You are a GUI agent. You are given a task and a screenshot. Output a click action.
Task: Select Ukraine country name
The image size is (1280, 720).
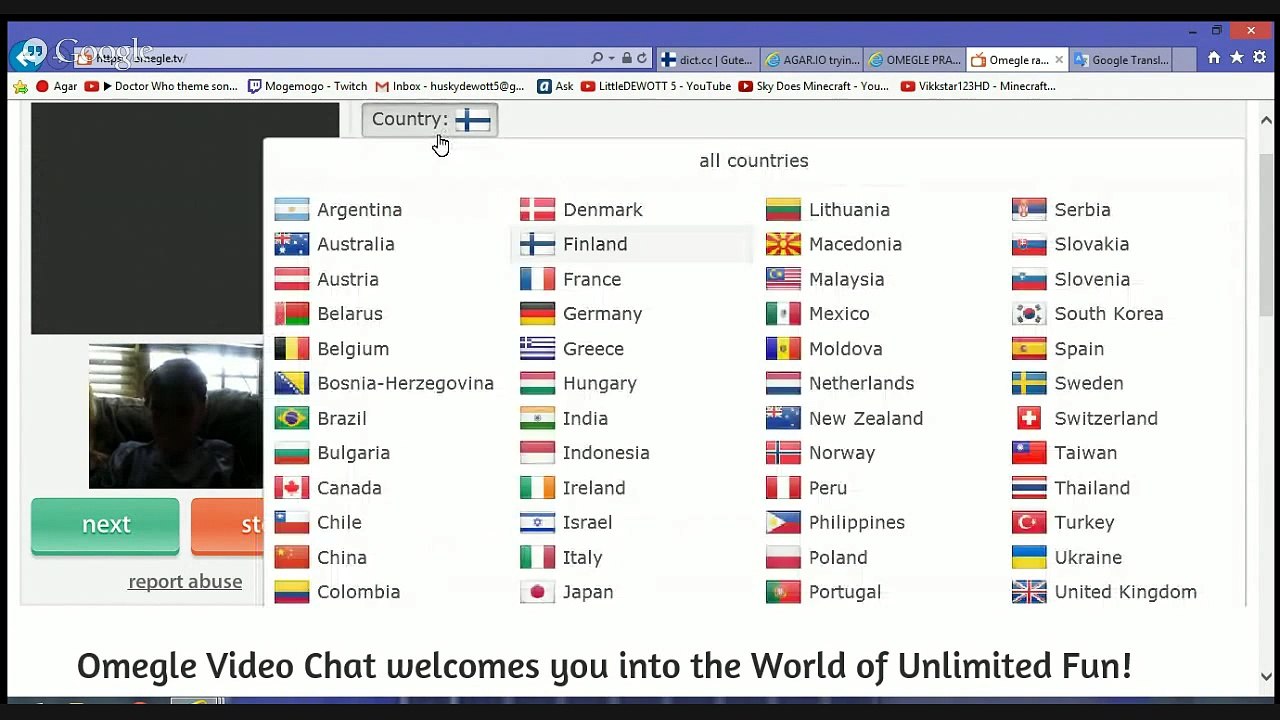point(1088,557)
